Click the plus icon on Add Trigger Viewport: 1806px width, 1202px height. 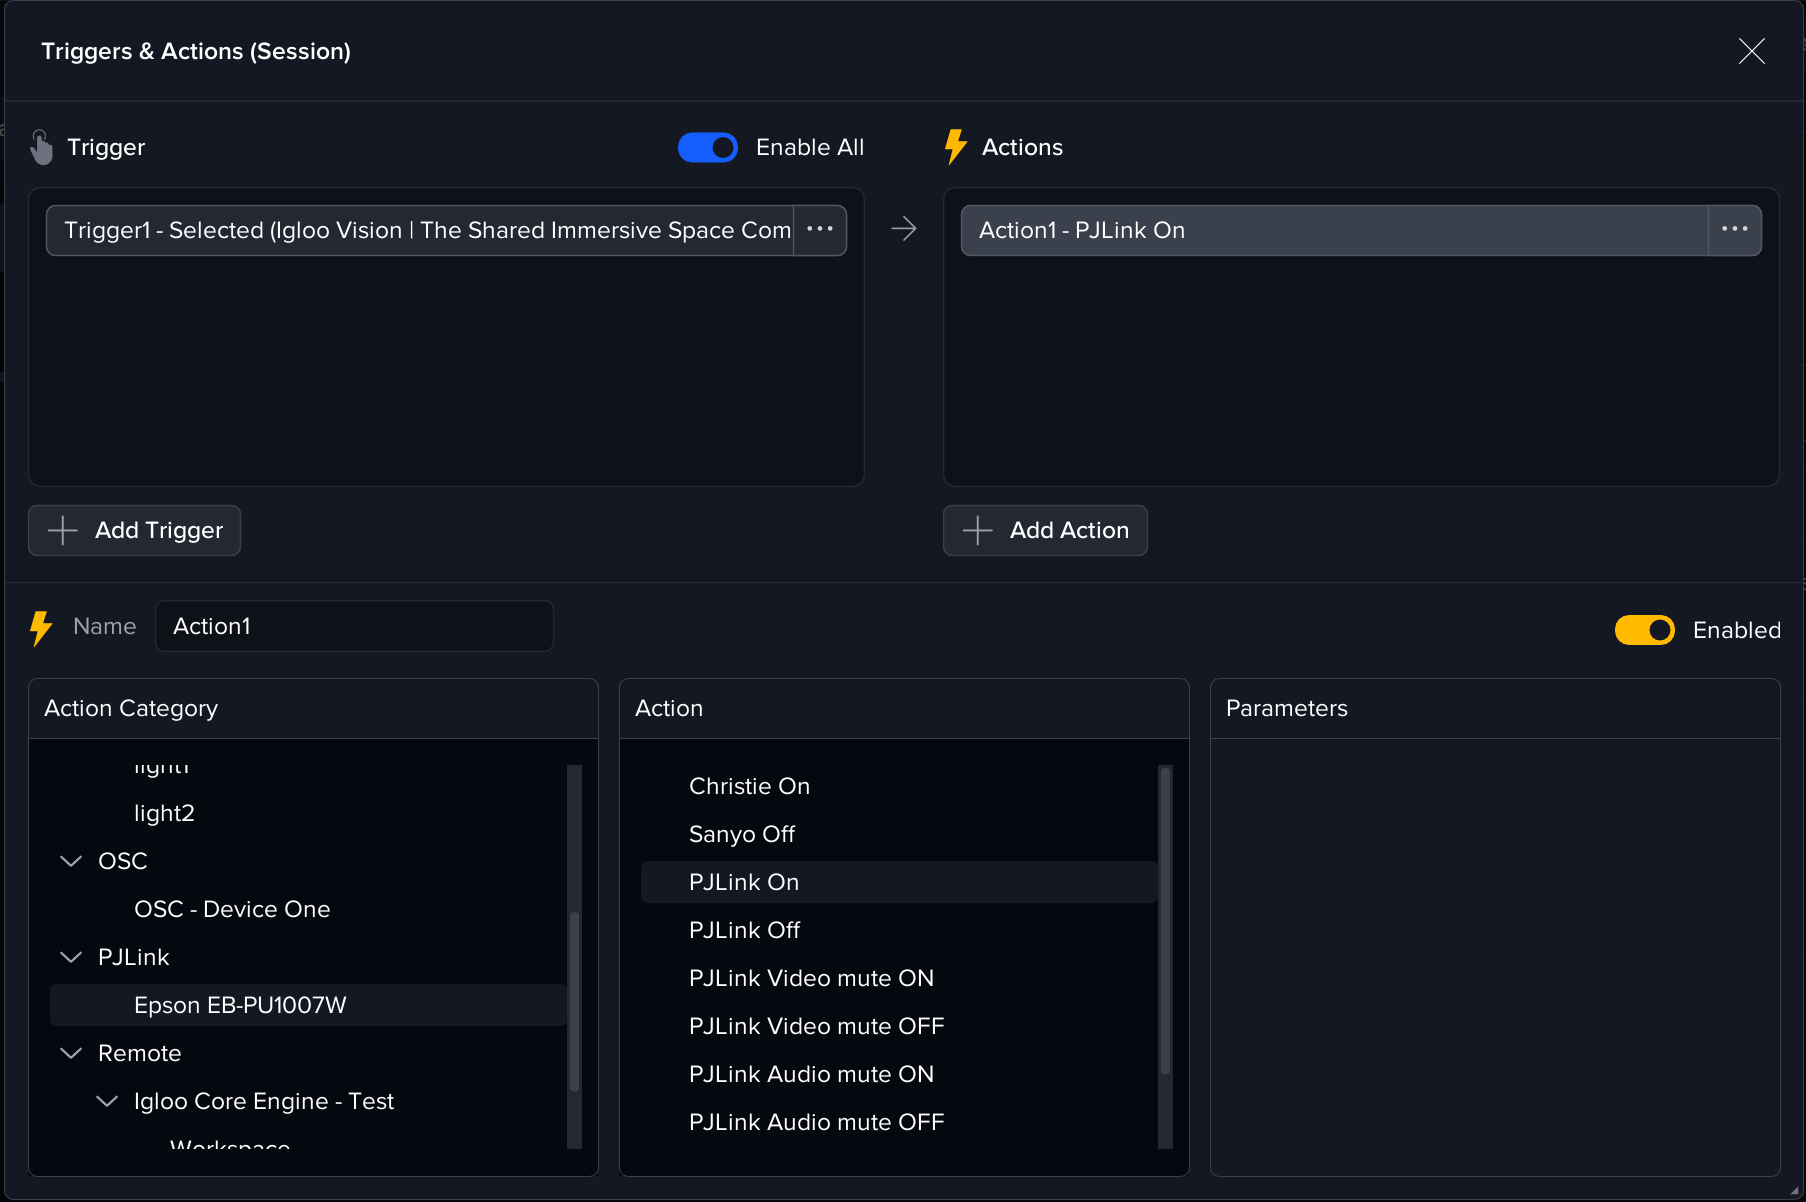(x=63, y=530)
